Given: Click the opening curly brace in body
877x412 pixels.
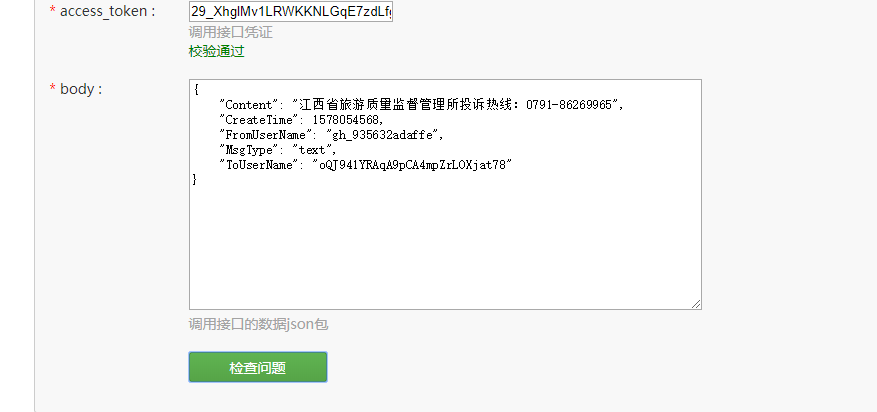Looking at the screenshot, I should pyautogui.click(x=196, y=90).
